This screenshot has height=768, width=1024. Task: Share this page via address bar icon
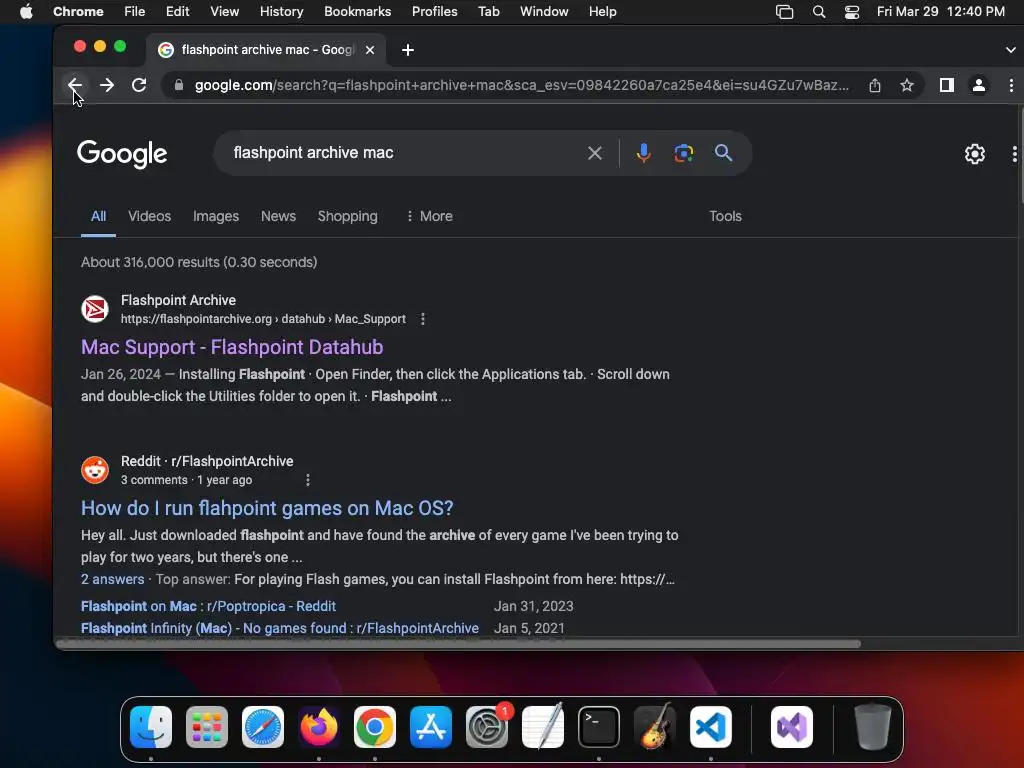pos(875,86)
